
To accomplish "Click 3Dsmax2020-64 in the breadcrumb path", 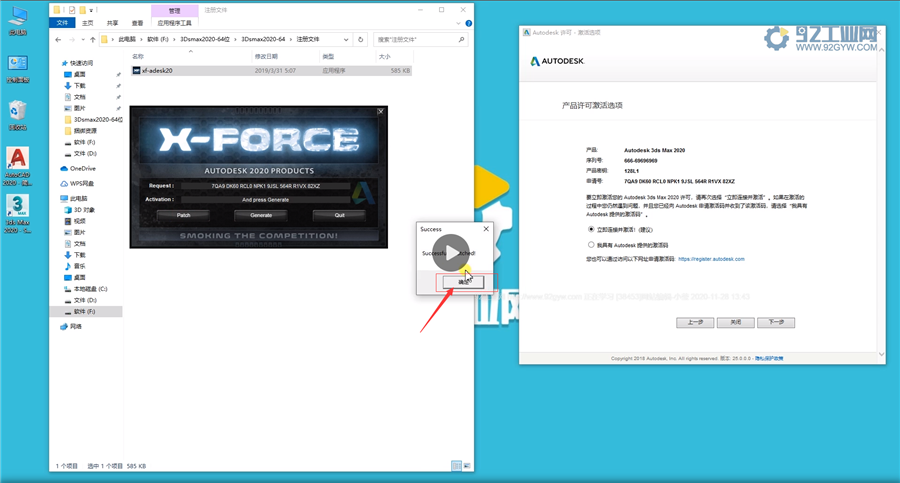I will (x=263, y=40).
